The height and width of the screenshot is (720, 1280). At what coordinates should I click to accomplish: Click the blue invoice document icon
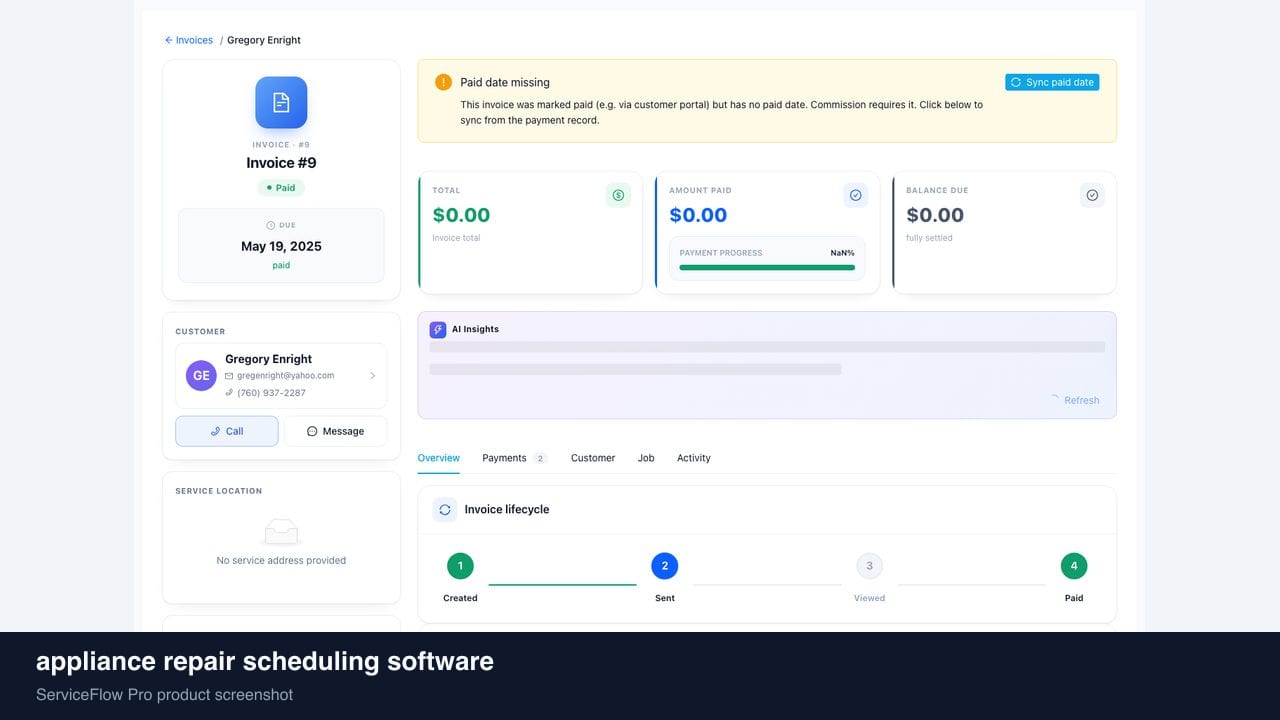281,102
